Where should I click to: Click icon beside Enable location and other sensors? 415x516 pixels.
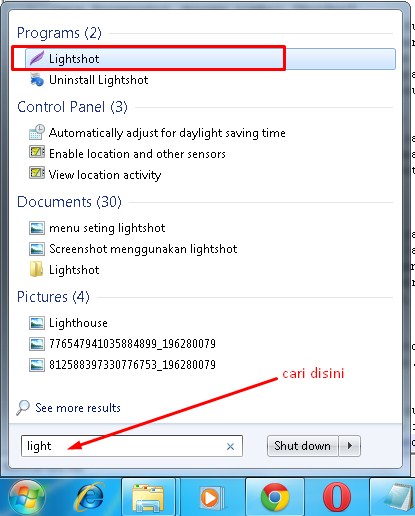point(37,153)
